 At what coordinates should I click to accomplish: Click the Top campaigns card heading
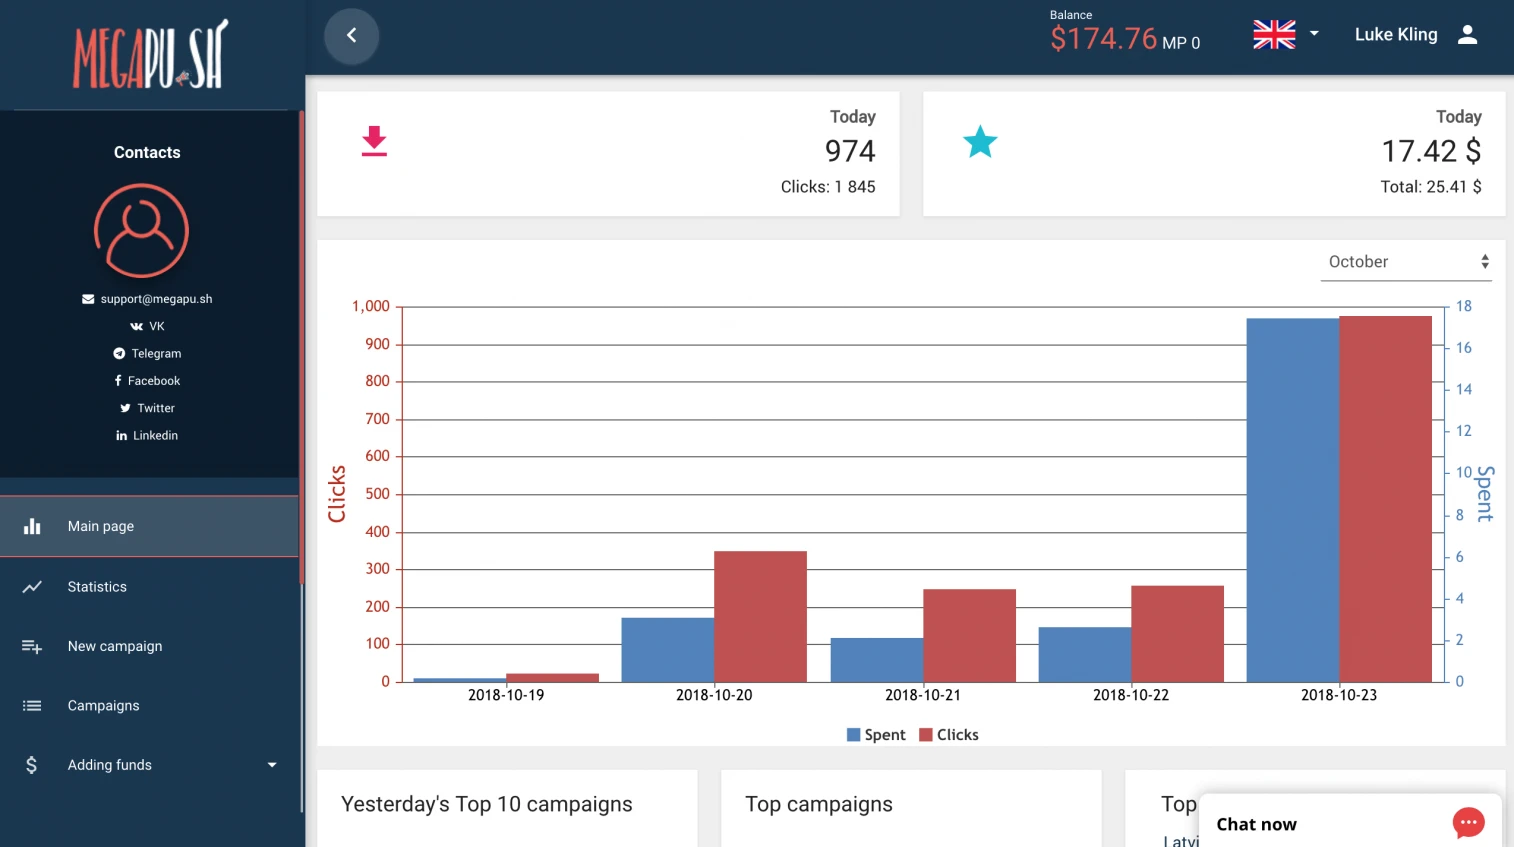coord(819,805)
